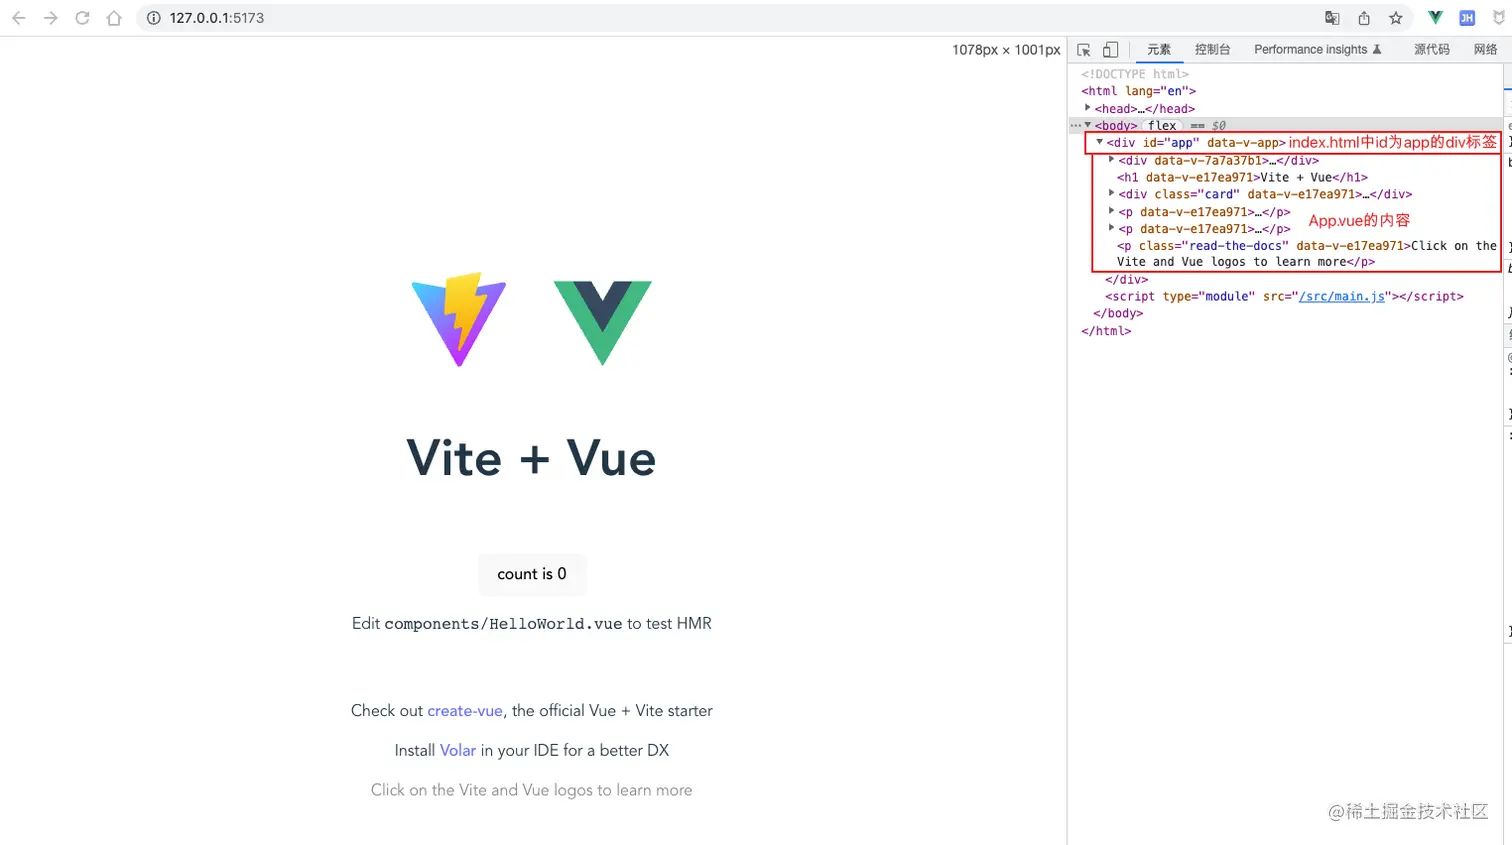Open the Vue devtools extension icon
Image resolution: width=1512 pixels, height=845 pixels.
(x=1435, y=18)
